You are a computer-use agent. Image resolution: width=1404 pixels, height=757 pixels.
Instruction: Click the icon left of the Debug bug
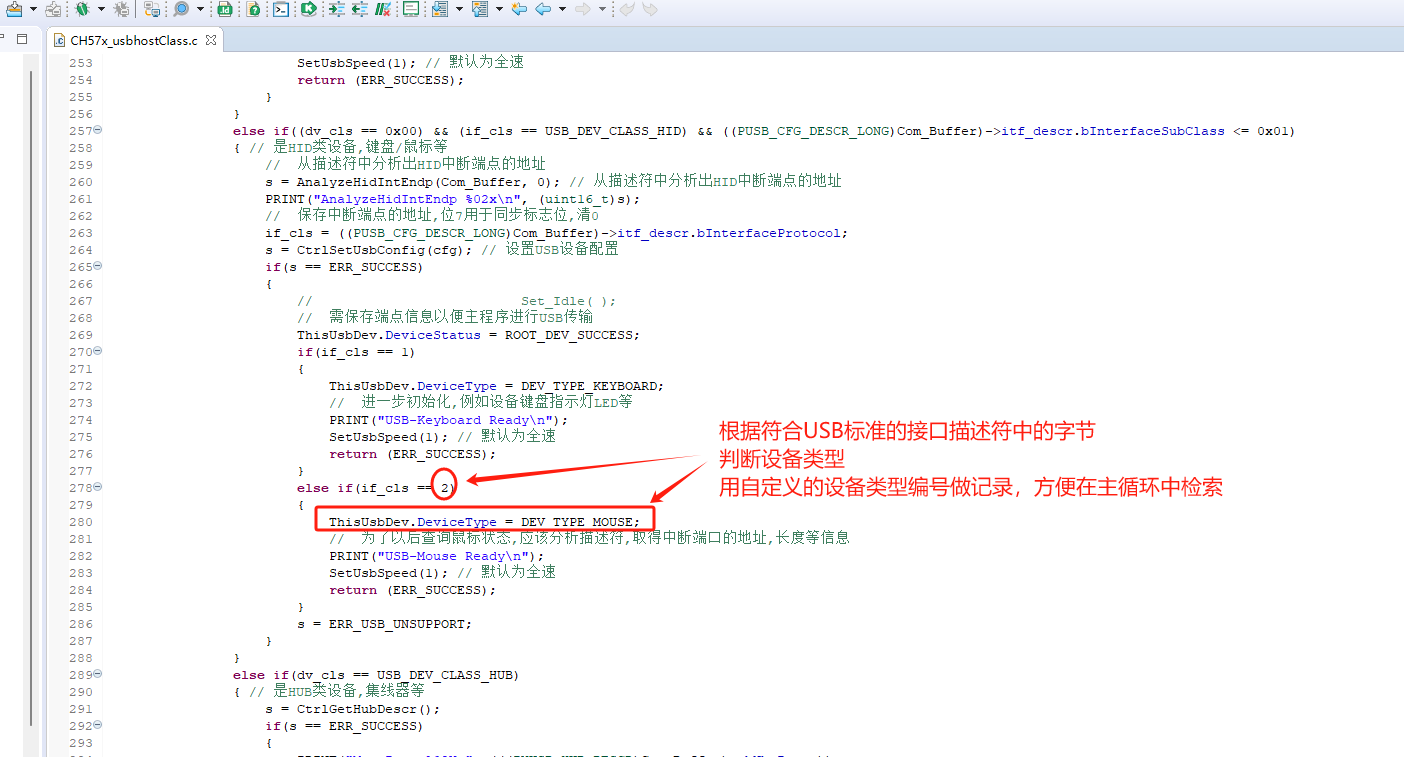click(53, 9)
